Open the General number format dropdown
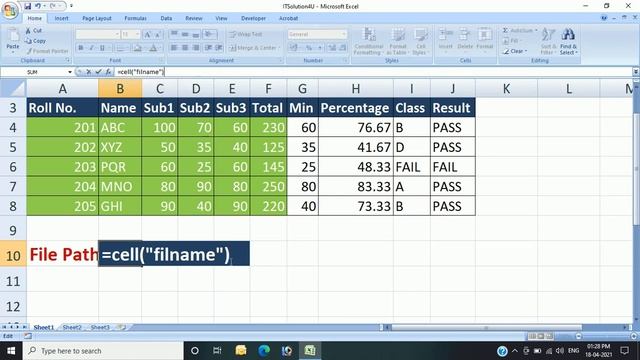640x360 pixels. tap(344, 34)
